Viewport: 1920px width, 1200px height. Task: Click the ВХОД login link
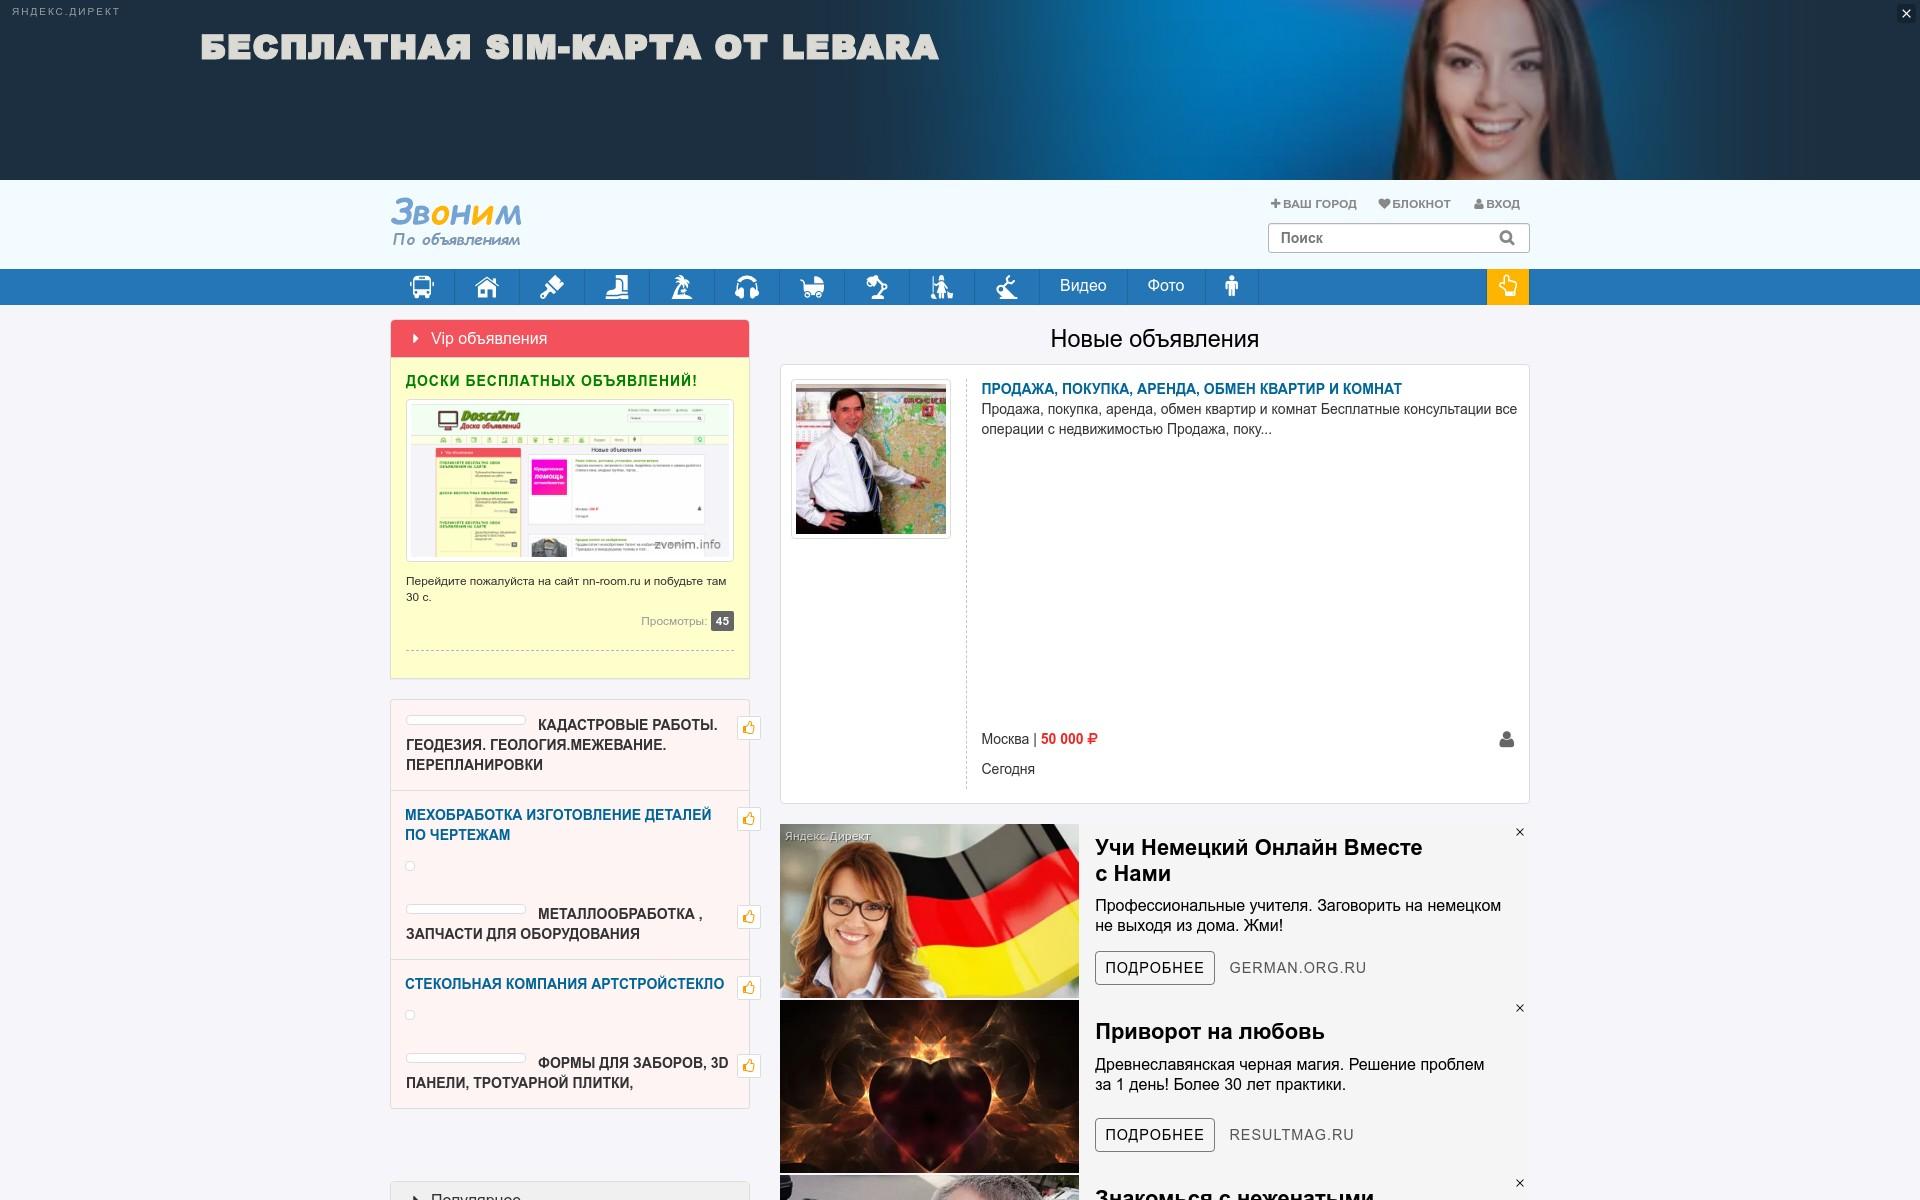(1497, 204)
